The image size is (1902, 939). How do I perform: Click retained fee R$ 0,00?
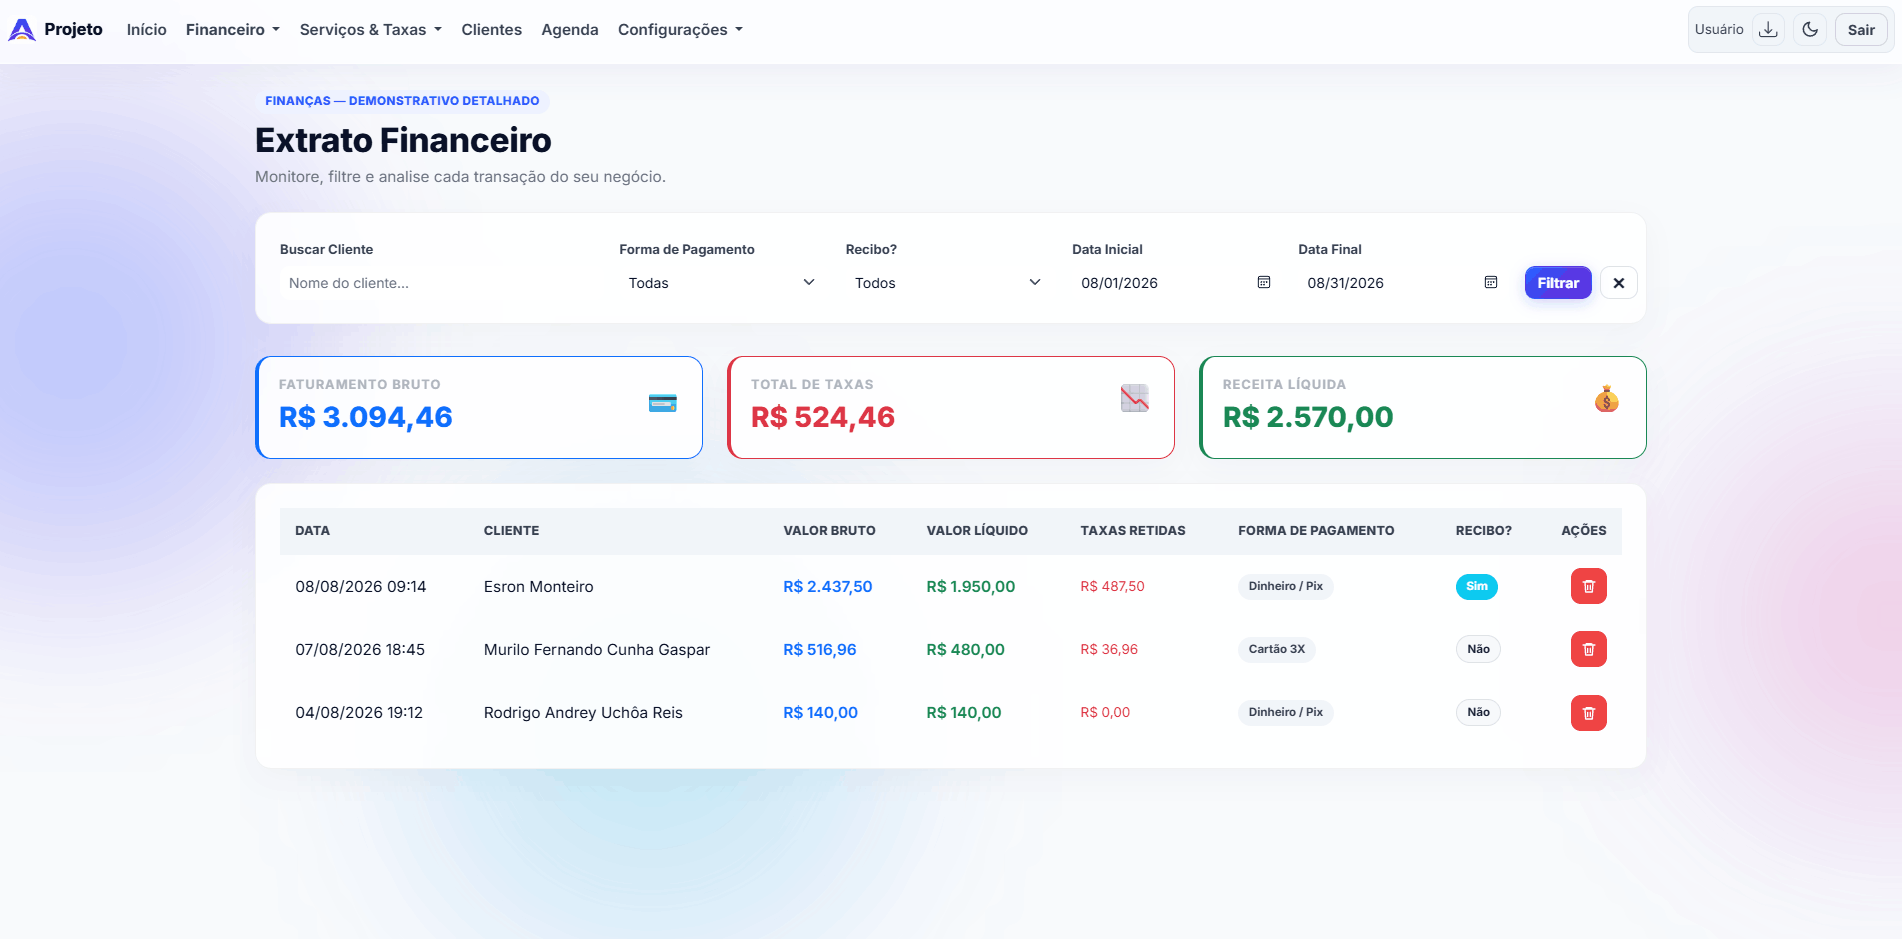tap(1105, 712)
